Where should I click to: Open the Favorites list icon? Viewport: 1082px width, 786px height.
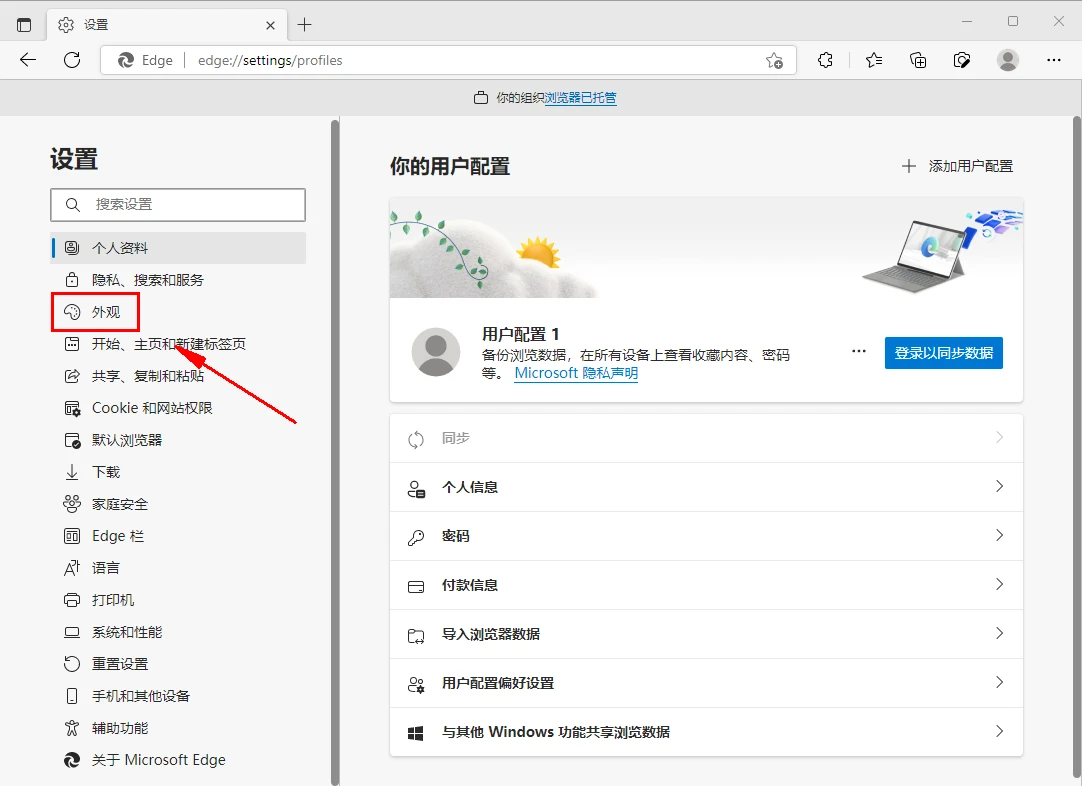point(874,61)
